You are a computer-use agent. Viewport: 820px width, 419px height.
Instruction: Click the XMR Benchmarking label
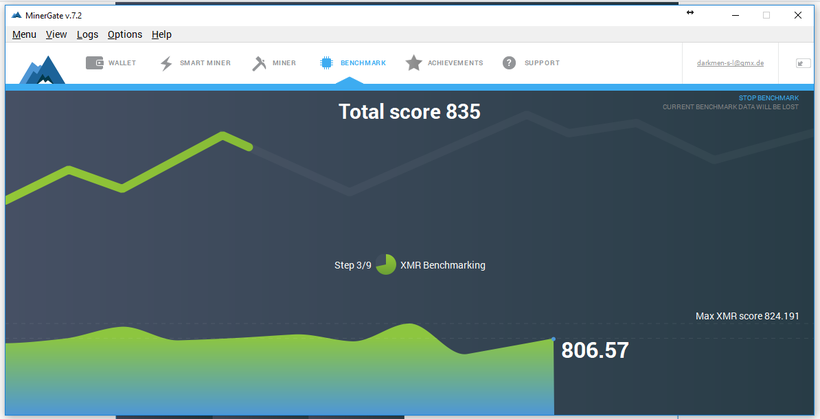click(x=443, y=265)
